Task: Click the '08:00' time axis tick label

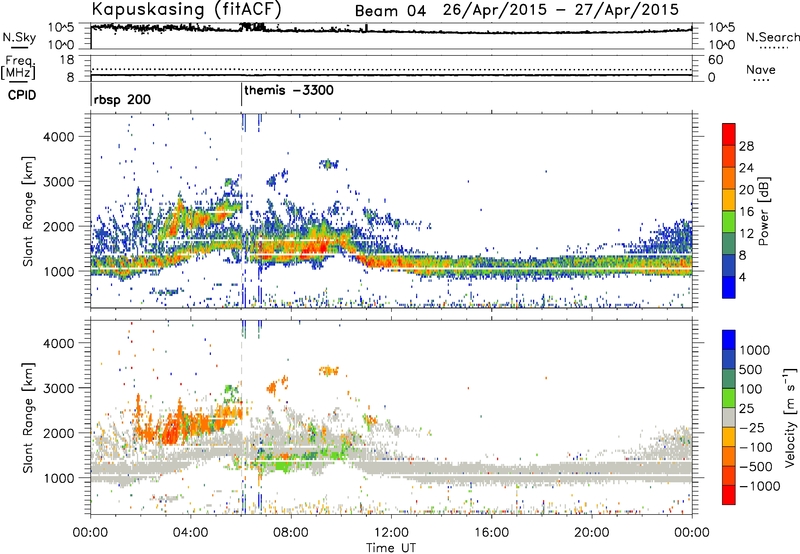Action: (x=290, y=533)
